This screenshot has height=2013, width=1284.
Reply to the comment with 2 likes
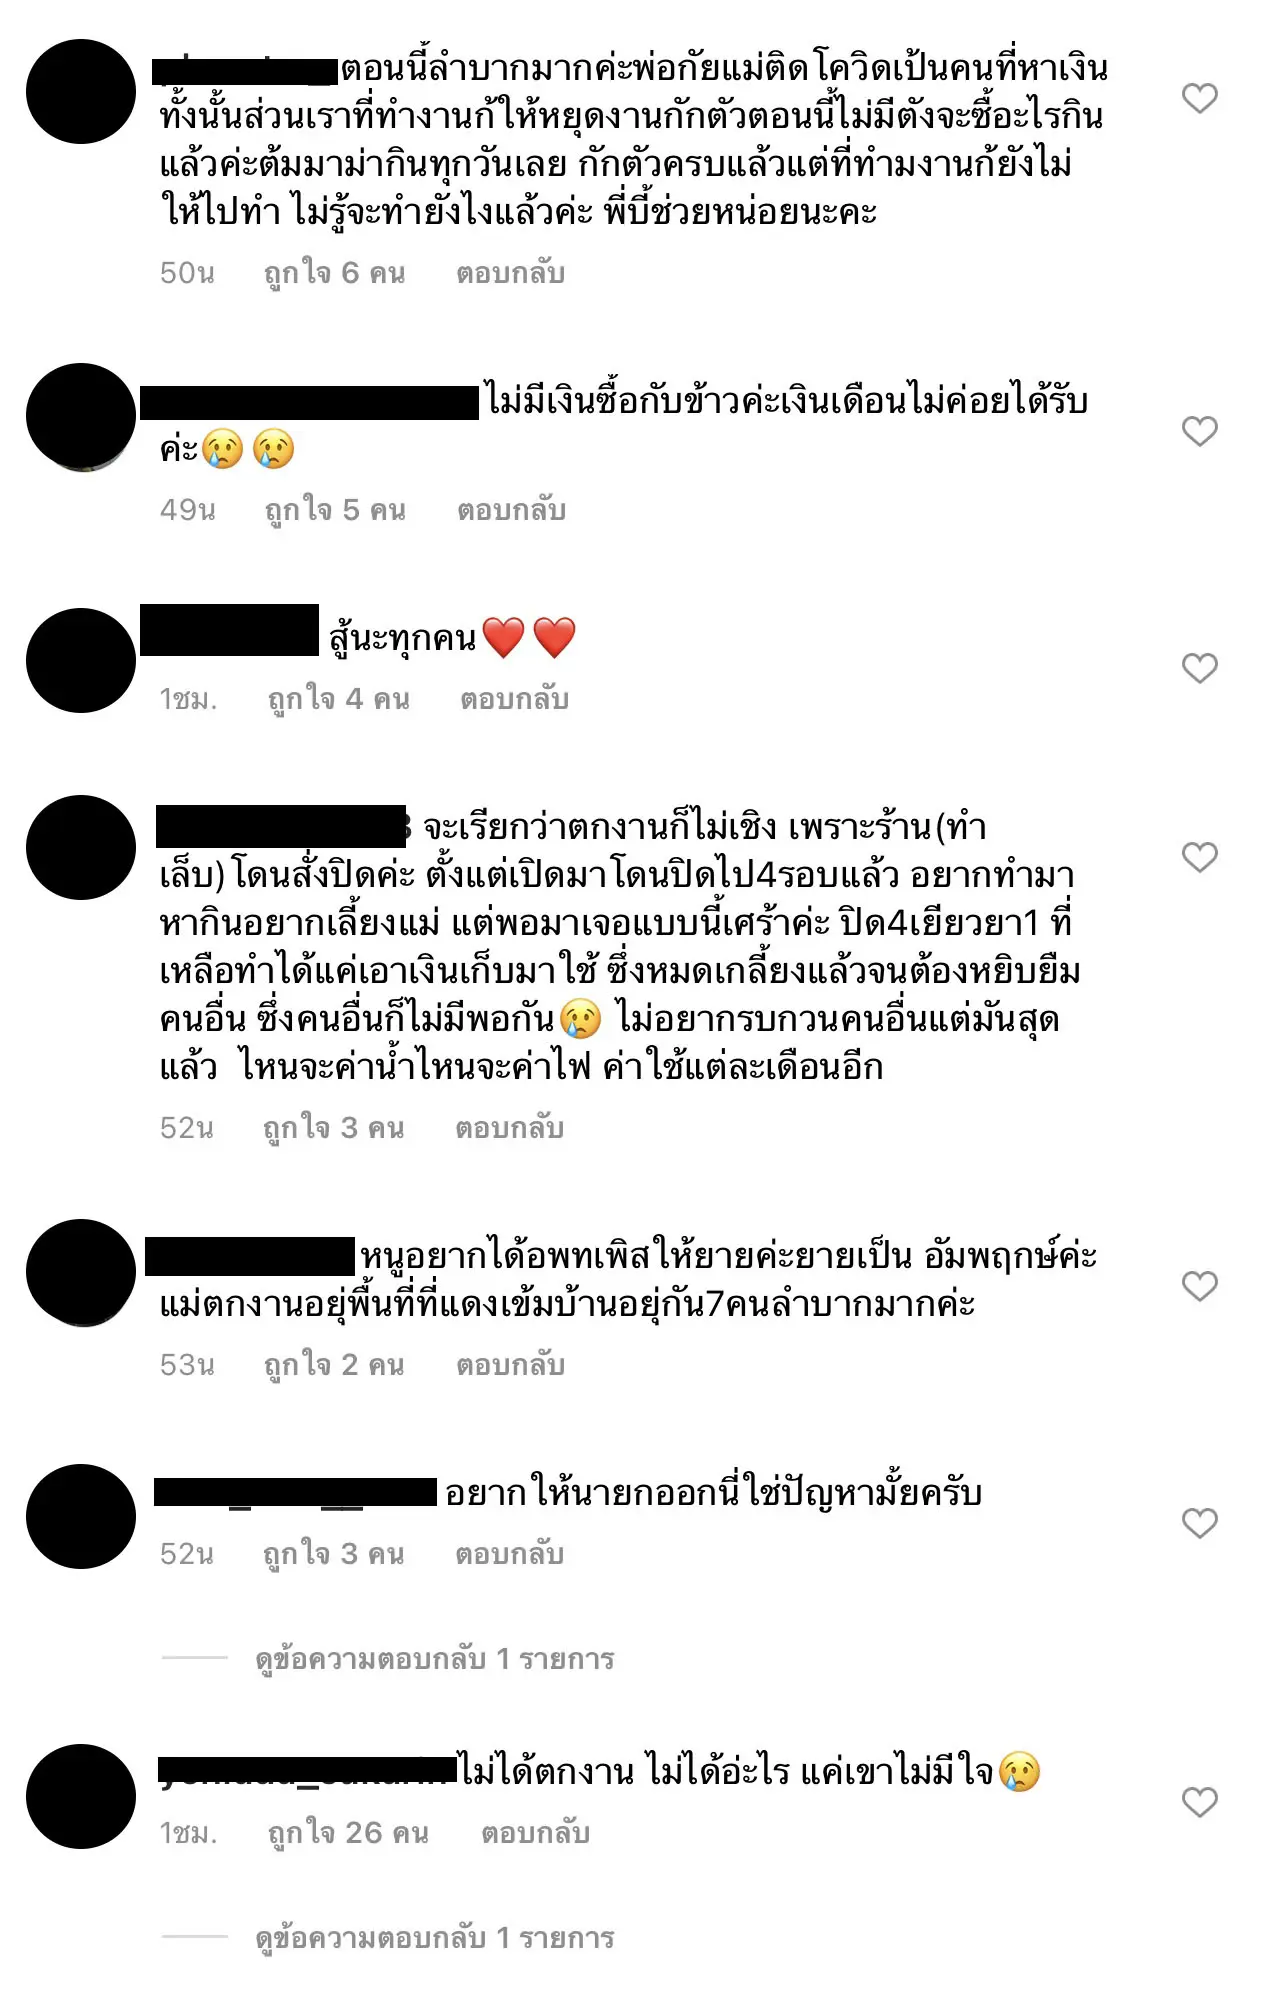pyautogui.click(x=511, y=1365)
